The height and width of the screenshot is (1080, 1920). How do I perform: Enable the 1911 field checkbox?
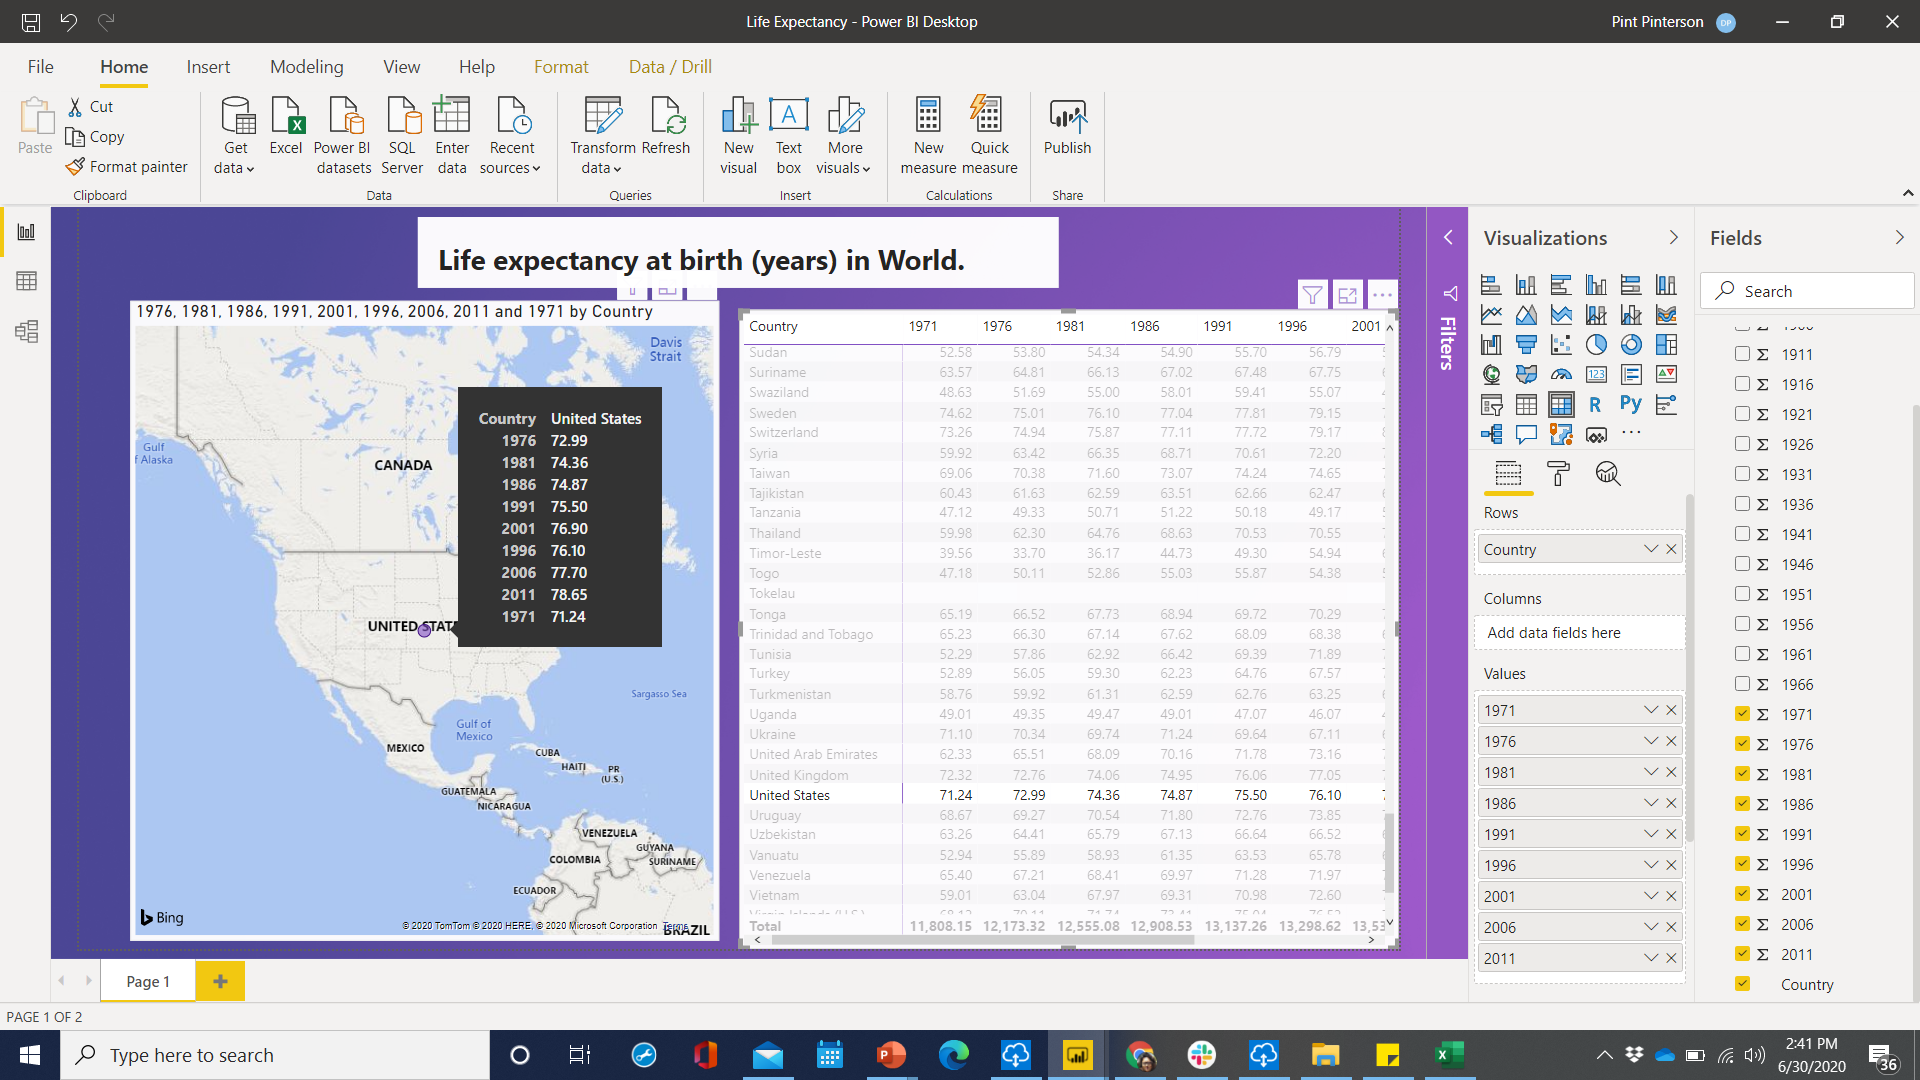(1742, 354)
